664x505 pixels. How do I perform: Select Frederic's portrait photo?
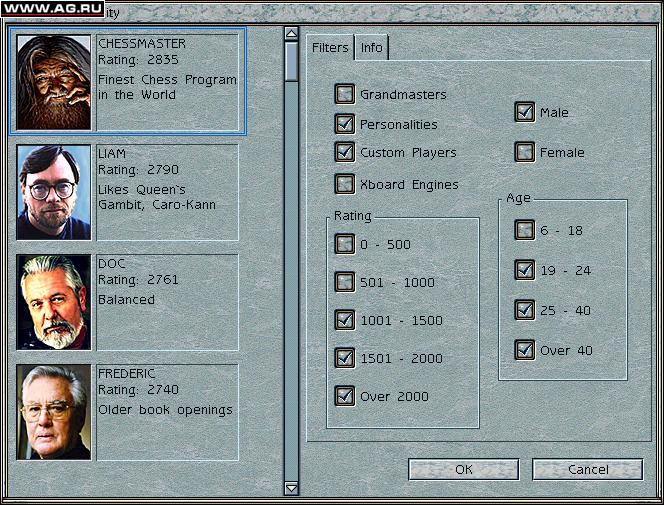point(54,412)
